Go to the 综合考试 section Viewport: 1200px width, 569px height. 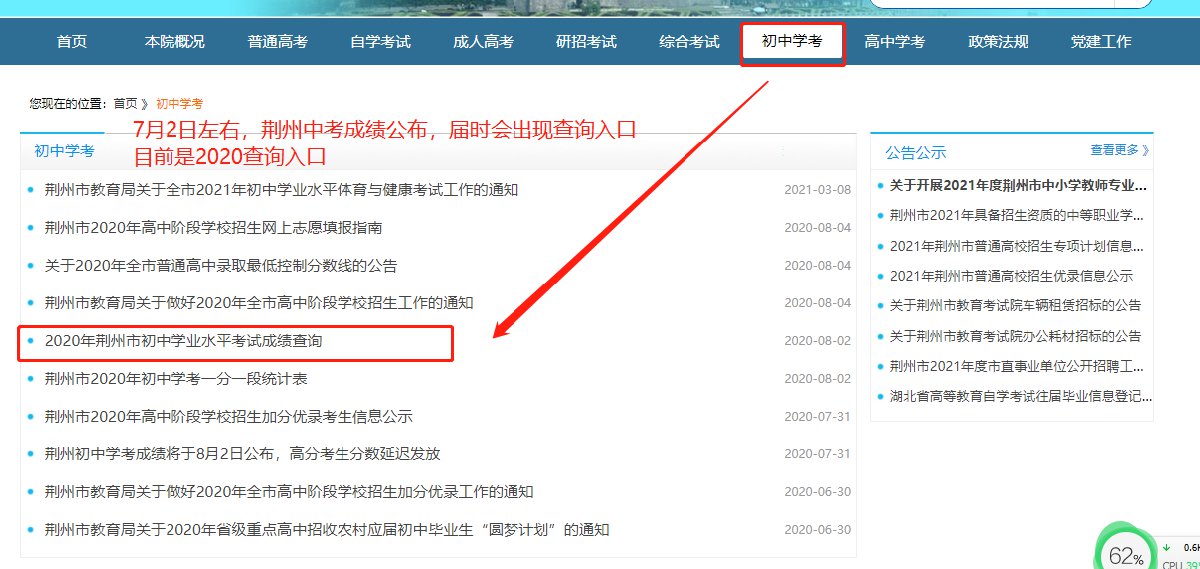(690, 42)
